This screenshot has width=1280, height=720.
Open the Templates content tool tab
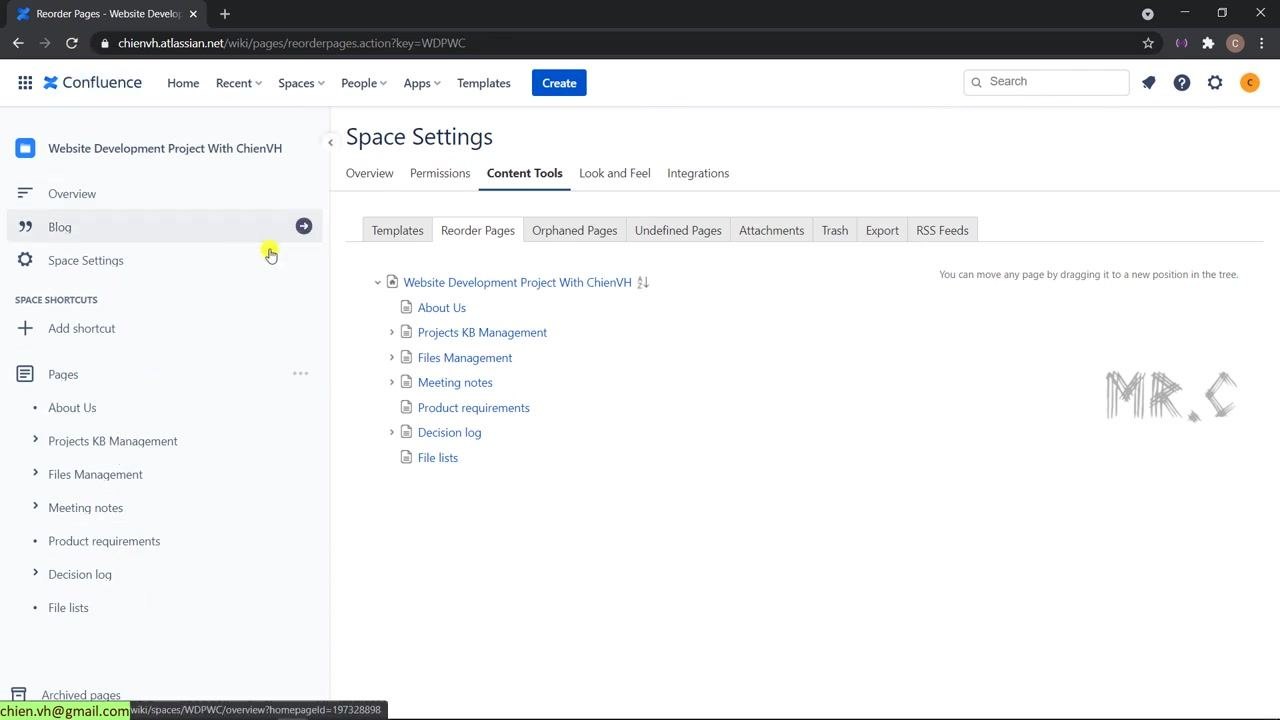397,230
